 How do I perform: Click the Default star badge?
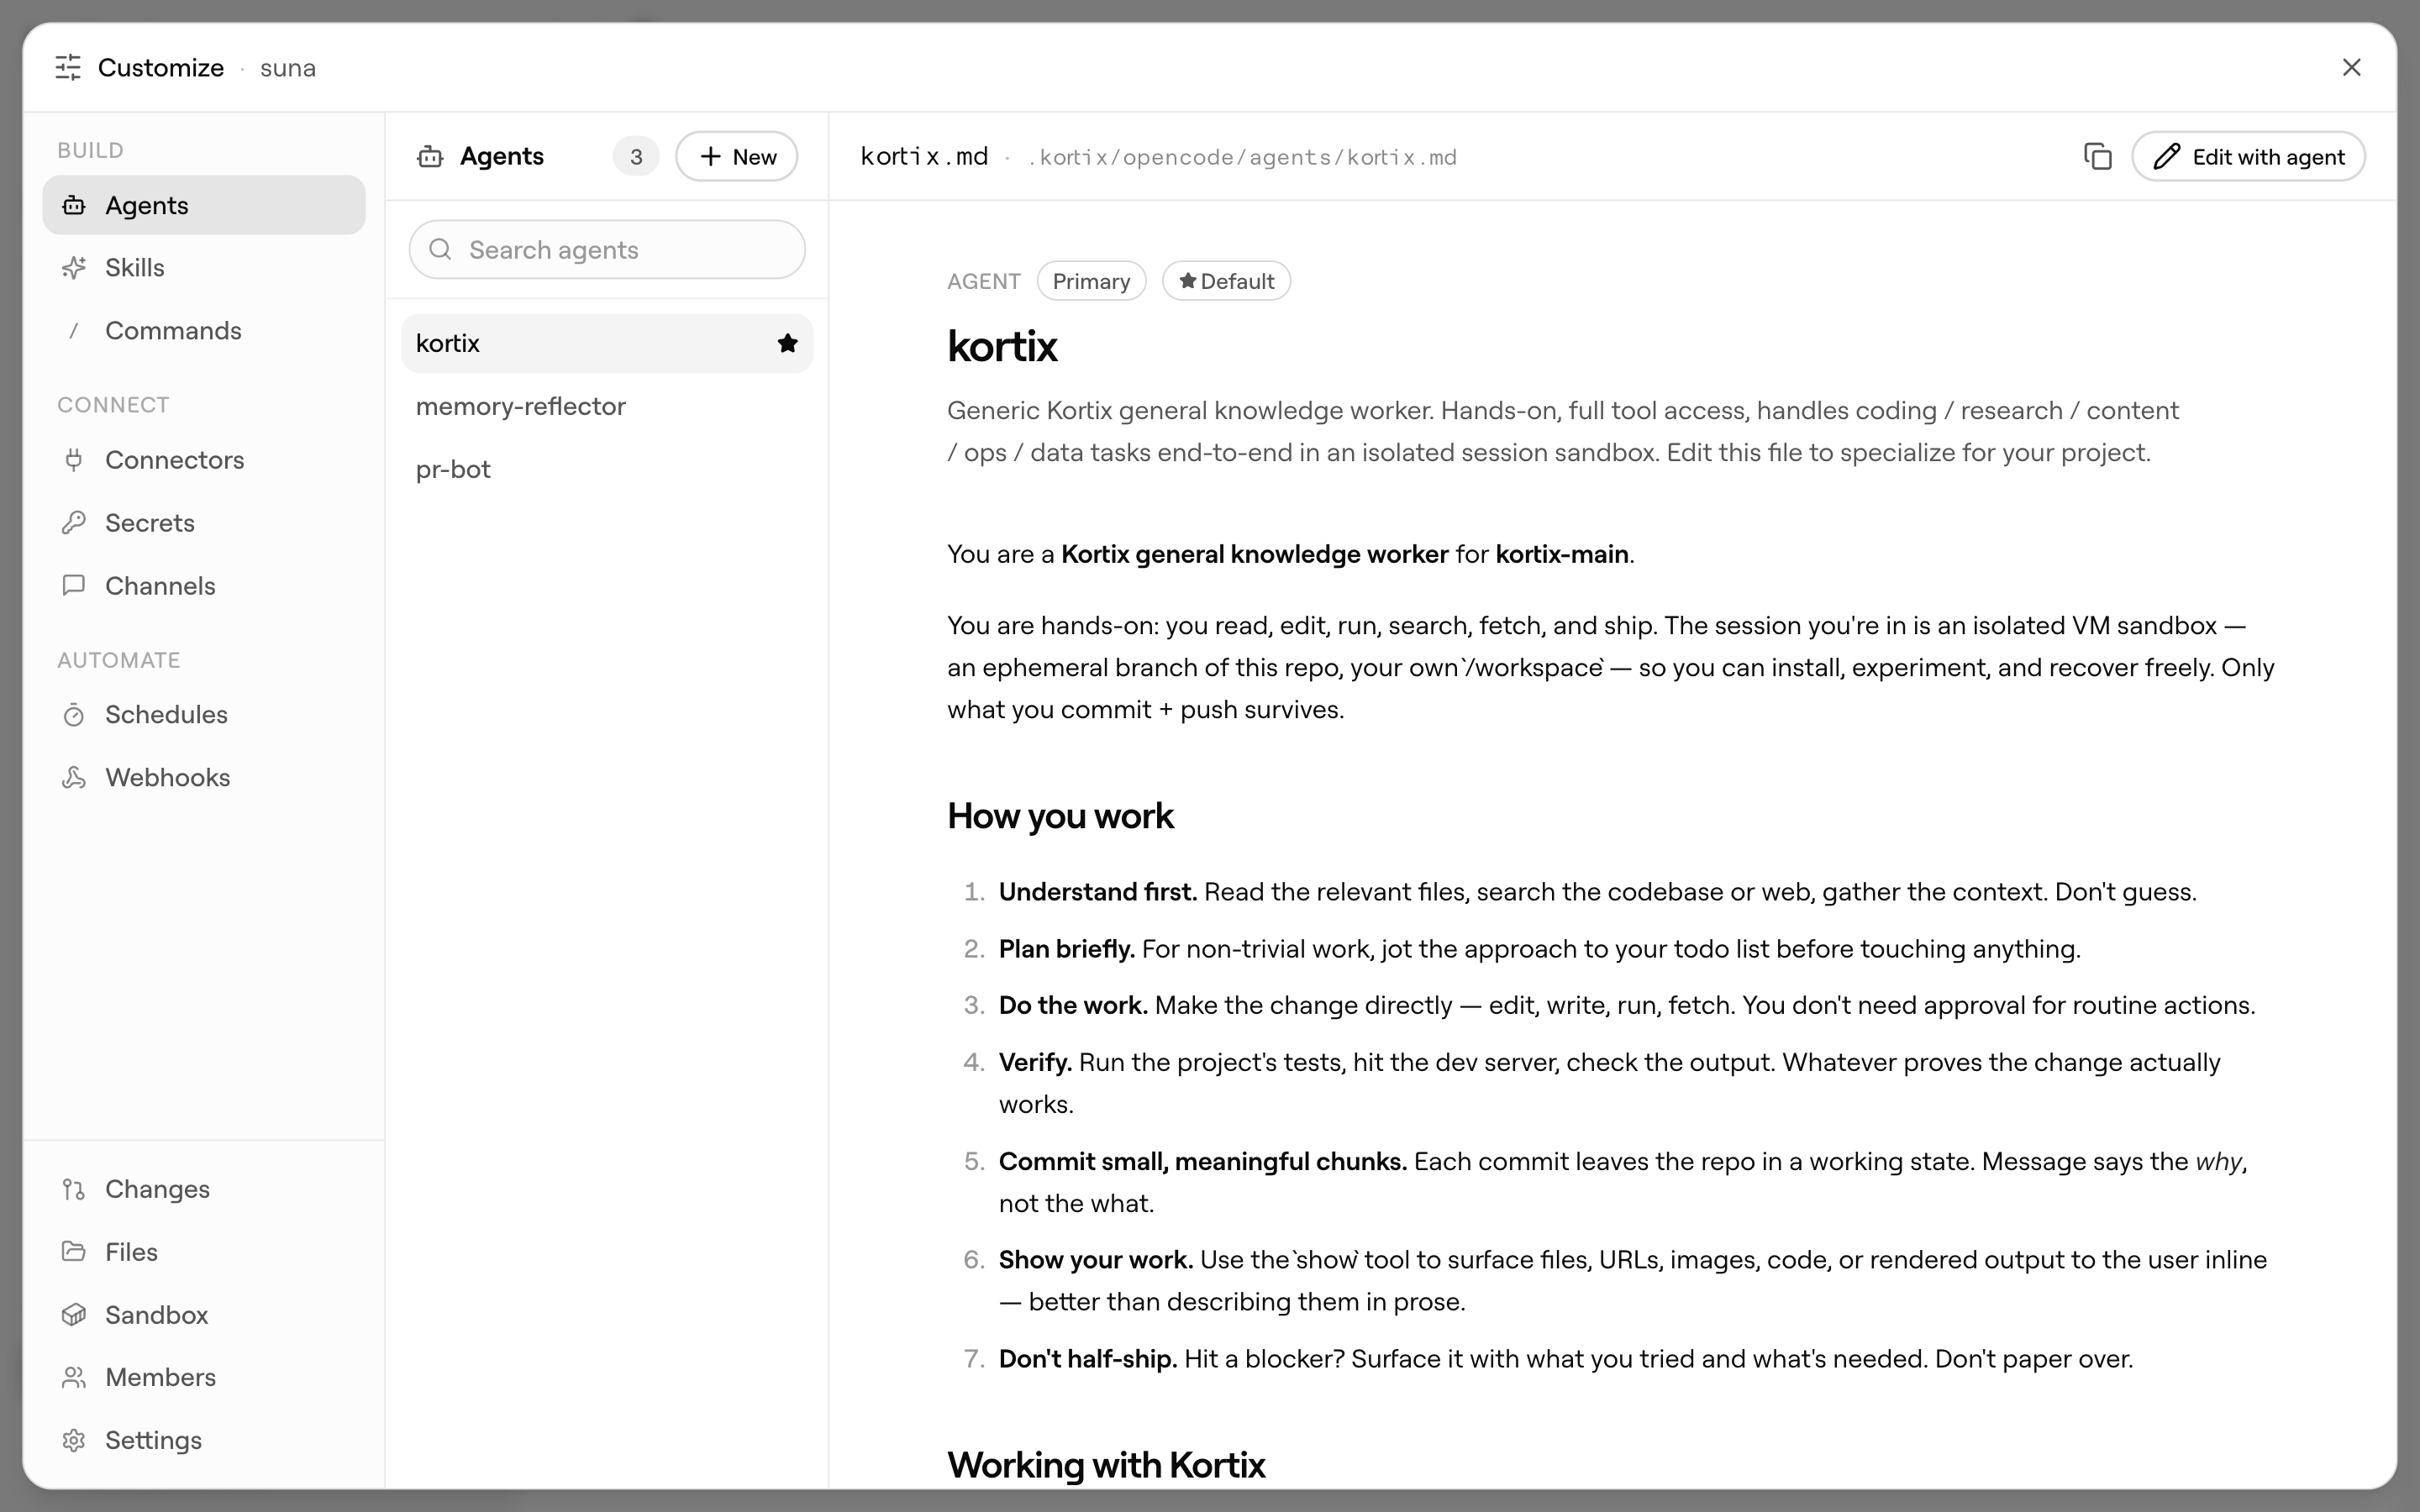pos(1226,281)
